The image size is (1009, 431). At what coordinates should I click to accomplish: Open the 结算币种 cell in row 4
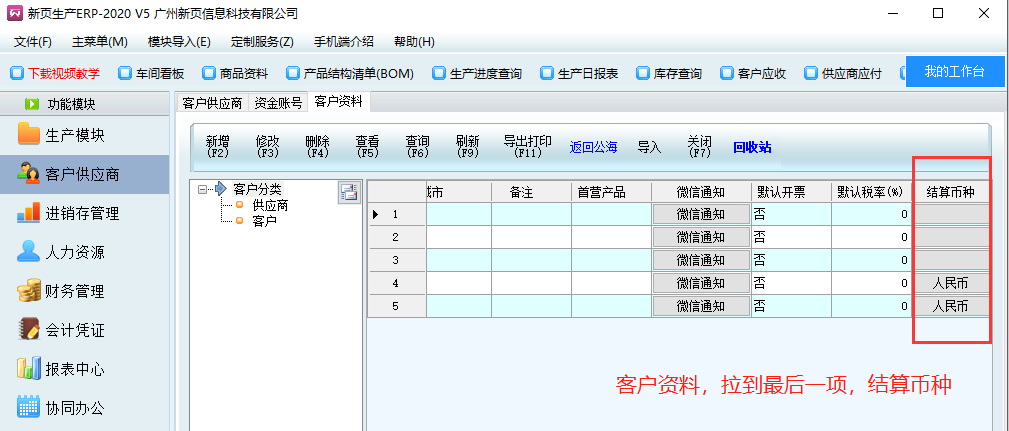pyautogui.click(x=950, y=283)
